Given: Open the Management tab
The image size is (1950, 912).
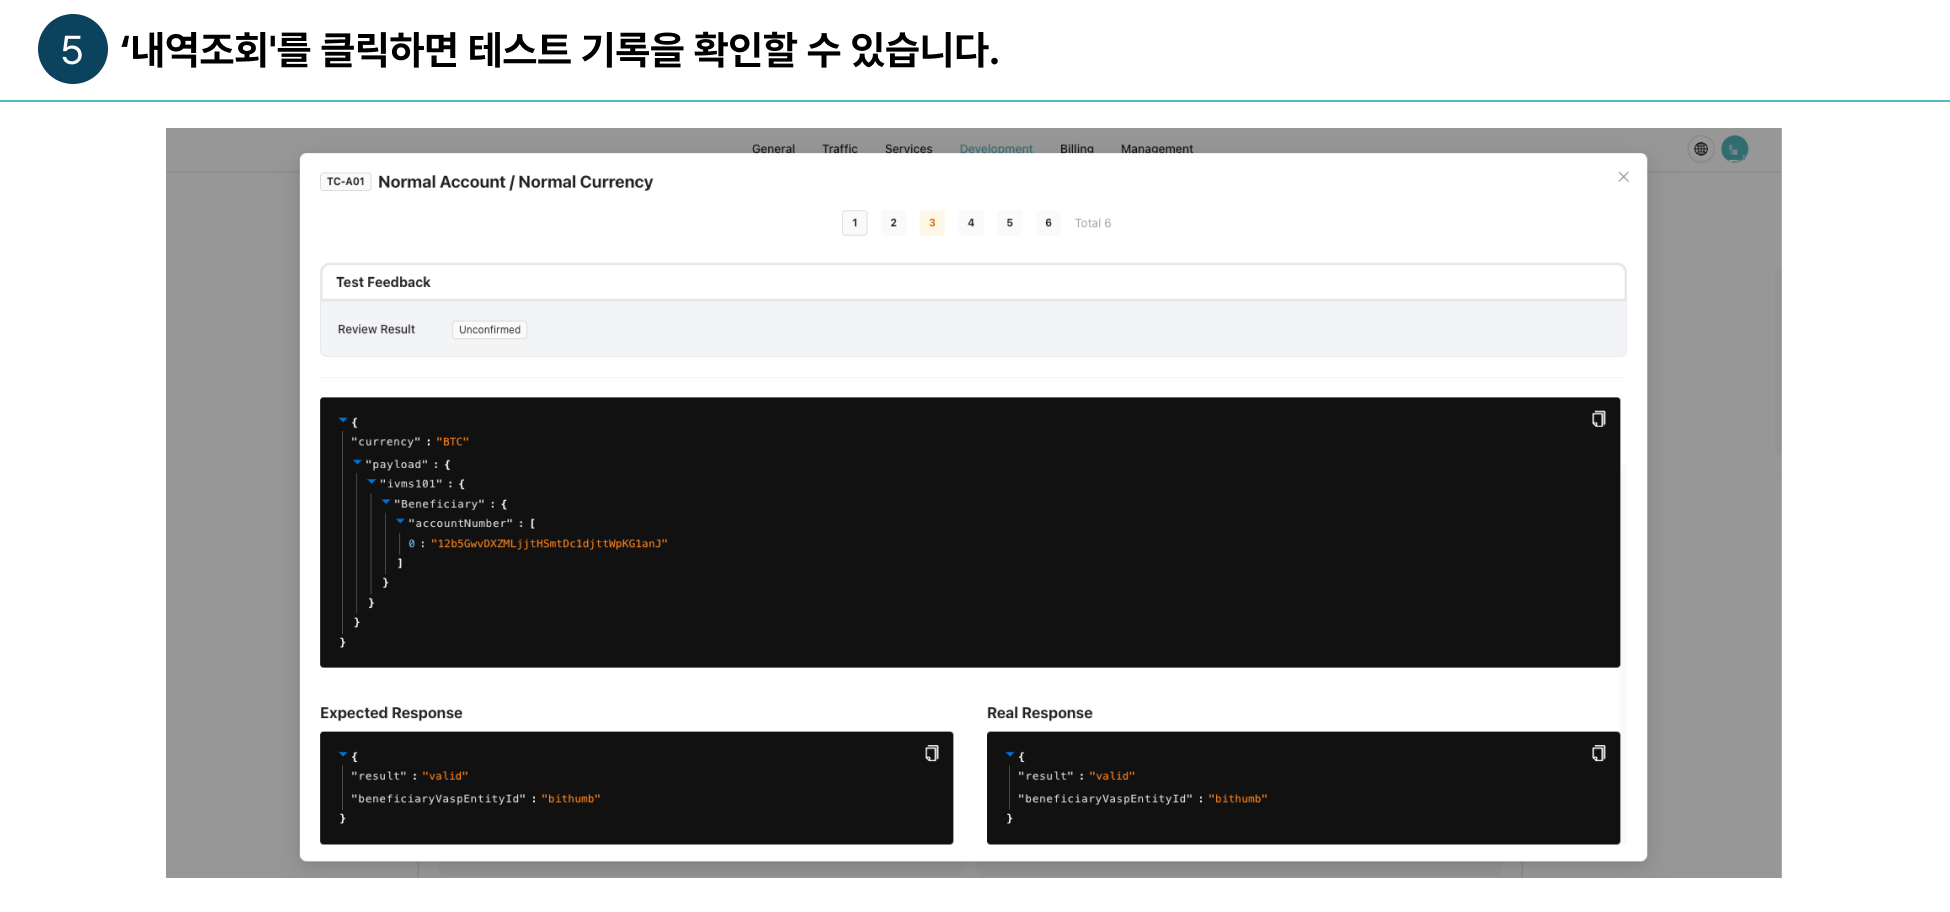Looking at the screenshot, I should click(x=1157, y=148).
